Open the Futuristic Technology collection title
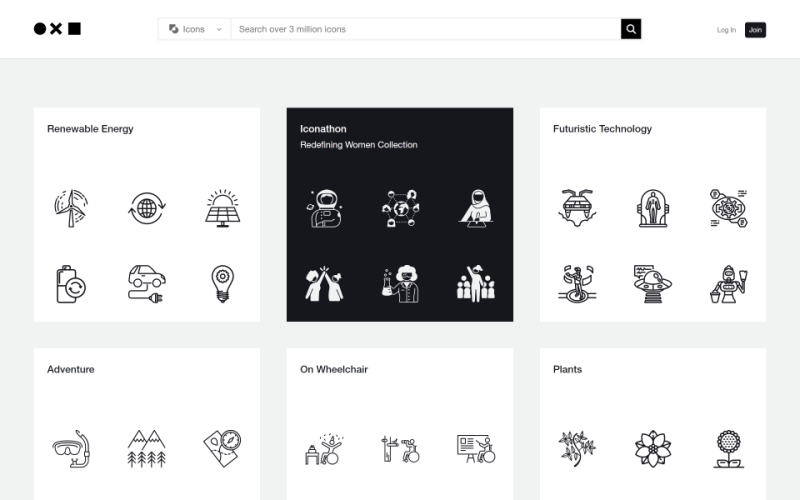 [x=603, y=129]
